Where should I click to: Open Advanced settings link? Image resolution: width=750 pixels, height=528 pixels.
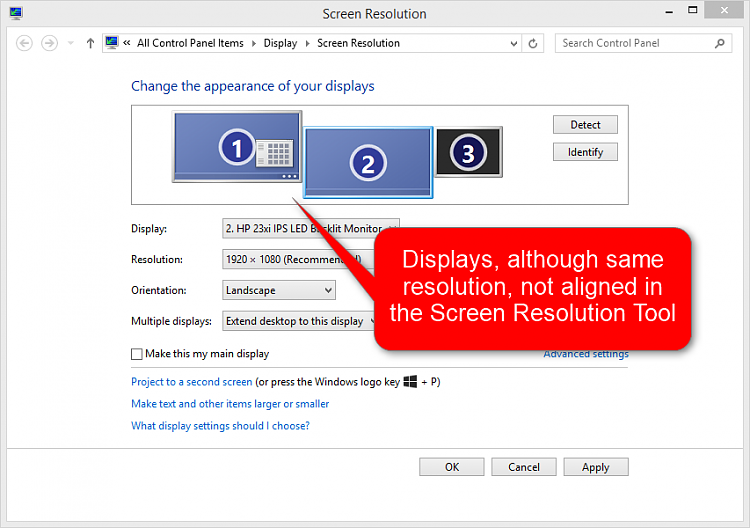(586, 354)
